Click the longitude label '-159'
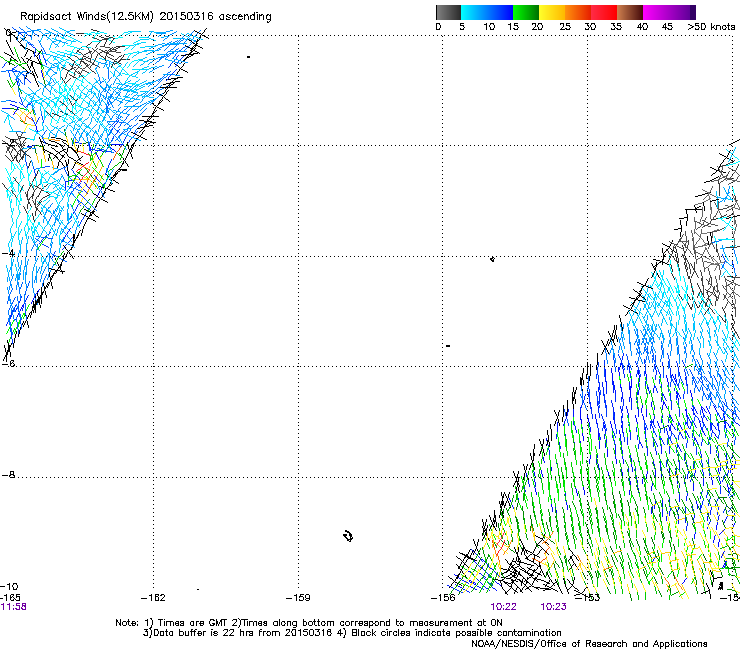Viewport: 740px width, 650px height. click(x=298, y=598)
